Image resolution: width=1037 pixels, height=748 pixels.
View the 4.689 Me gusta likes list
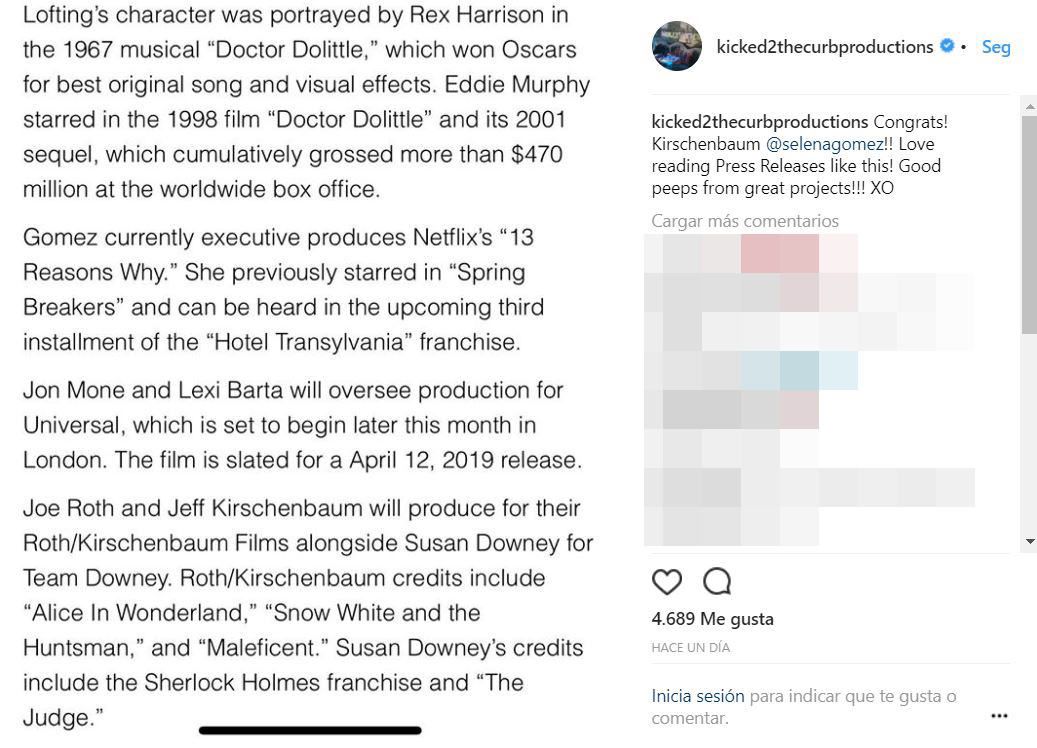[712, 619]
